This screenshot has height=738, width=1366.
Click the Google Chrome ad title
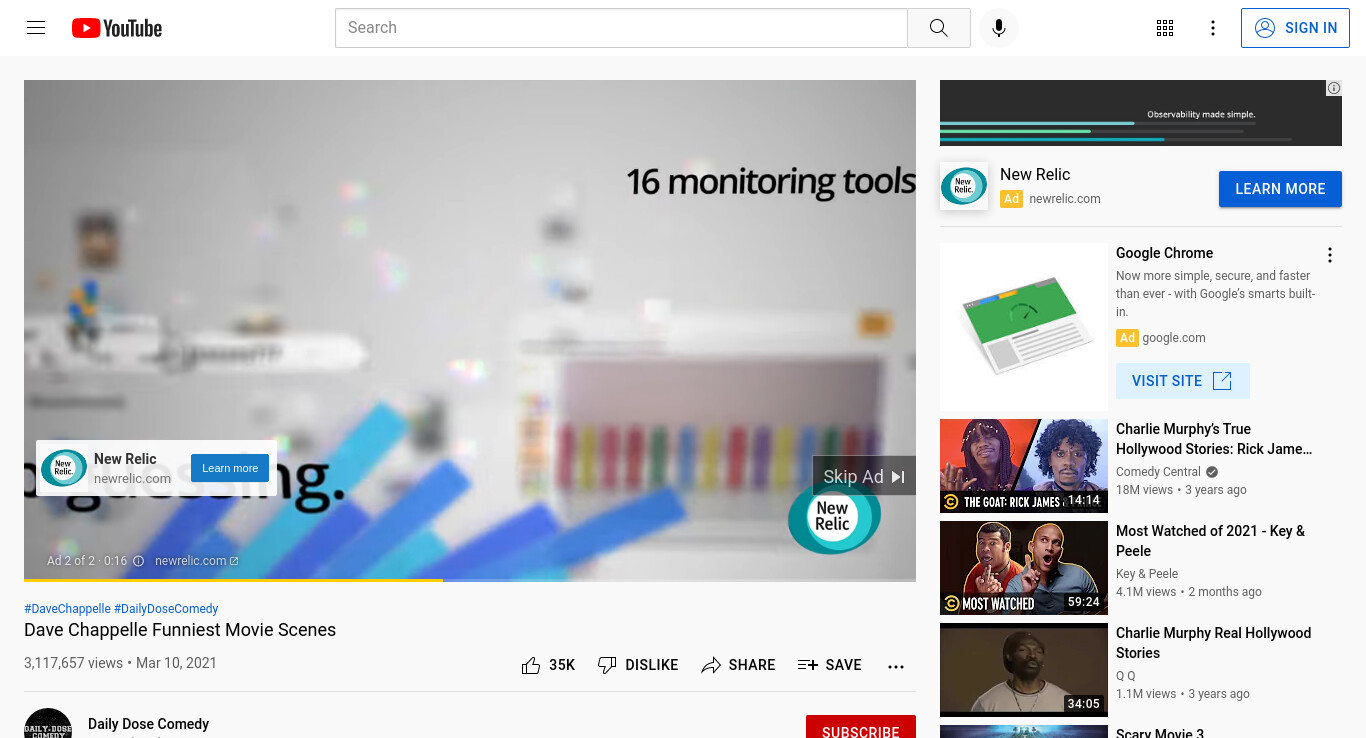coord(1164,253)
